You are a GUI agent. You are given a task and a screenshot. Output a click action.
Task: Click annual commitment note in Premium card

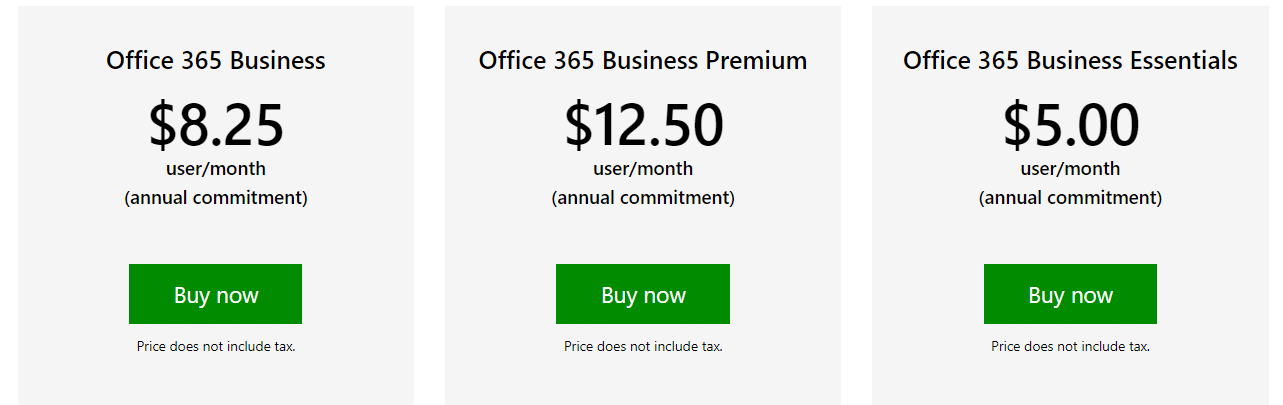(643, 197)
